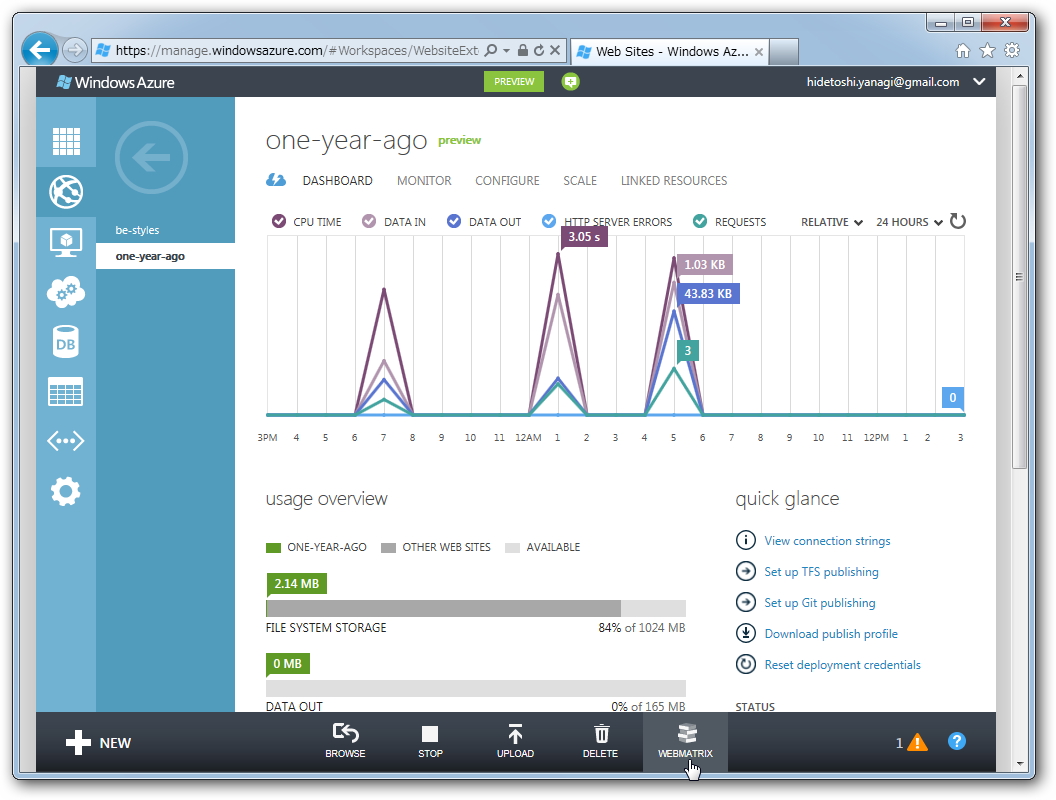This screenshot has width=1056, height=800.
Task: Open the CONFIGURE tab
Action: (x=507, y=181)
